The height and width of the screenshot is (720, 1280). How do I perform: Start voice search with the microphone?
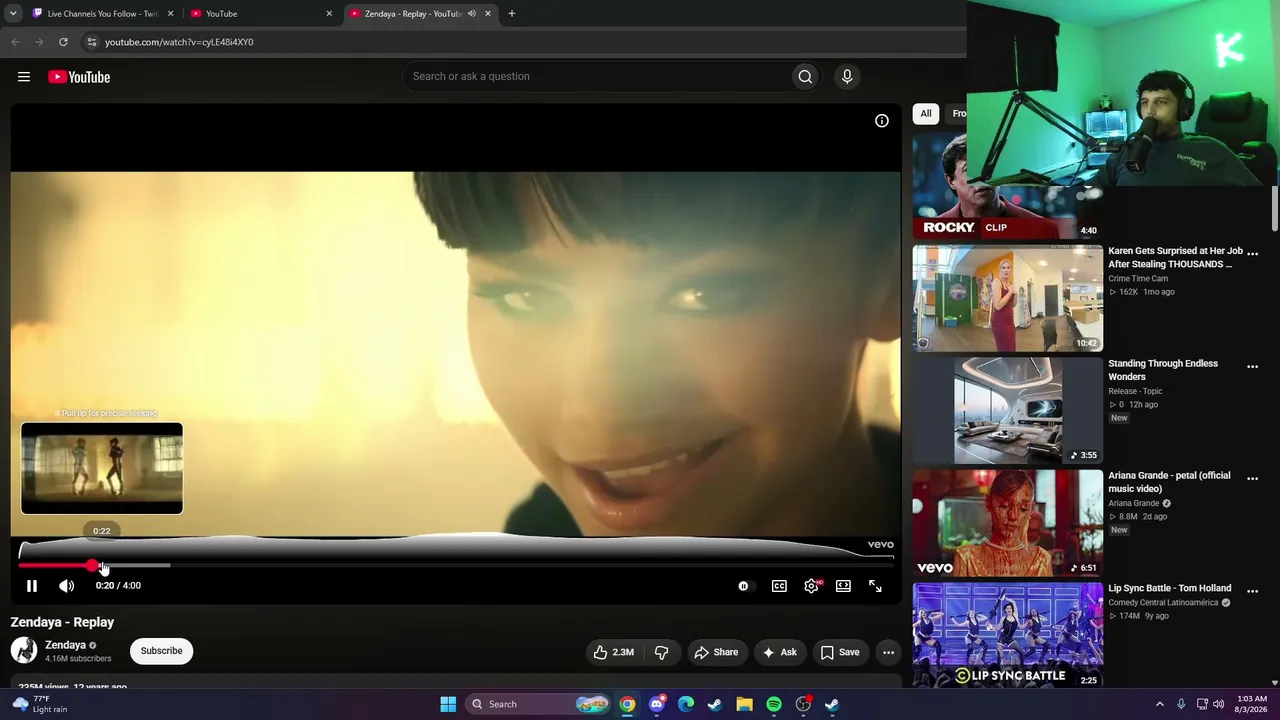847,77
